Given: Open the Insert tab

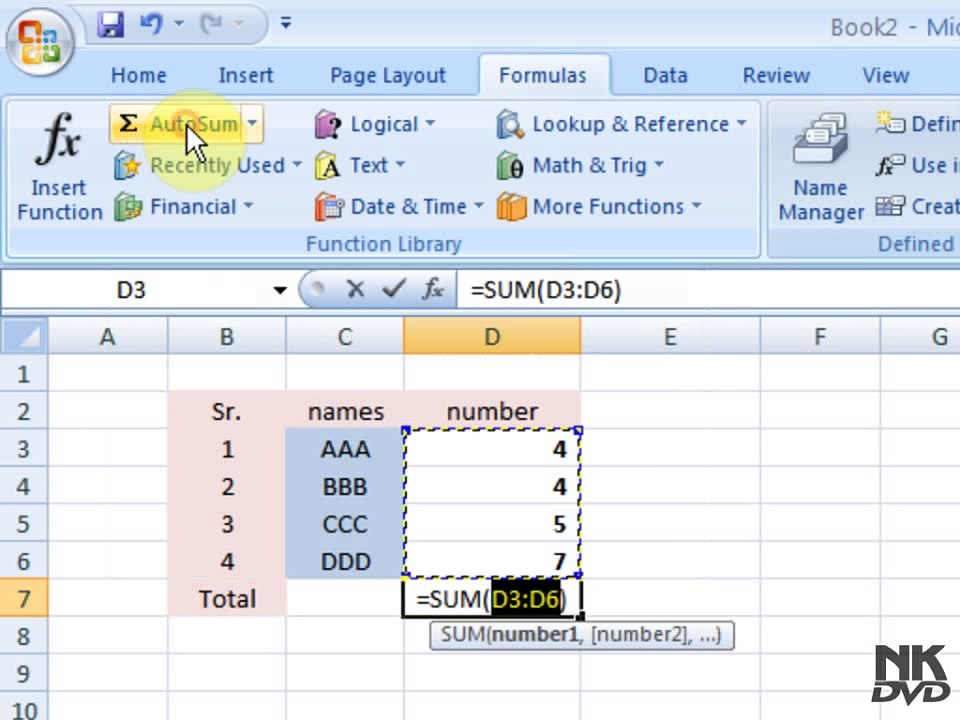Looking at the screenshot, I should click(x=246, y=75).
